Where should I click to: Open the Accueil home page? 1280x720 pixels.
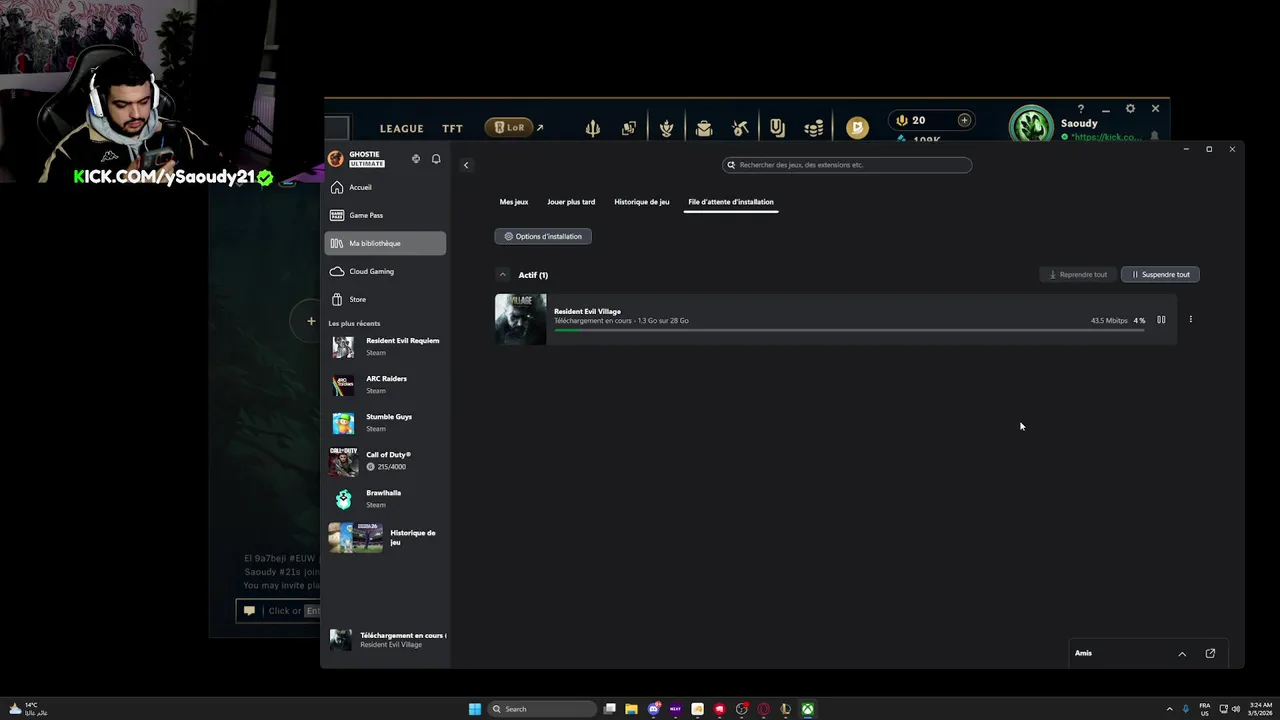pyautogui.click(x=385, y=187)
